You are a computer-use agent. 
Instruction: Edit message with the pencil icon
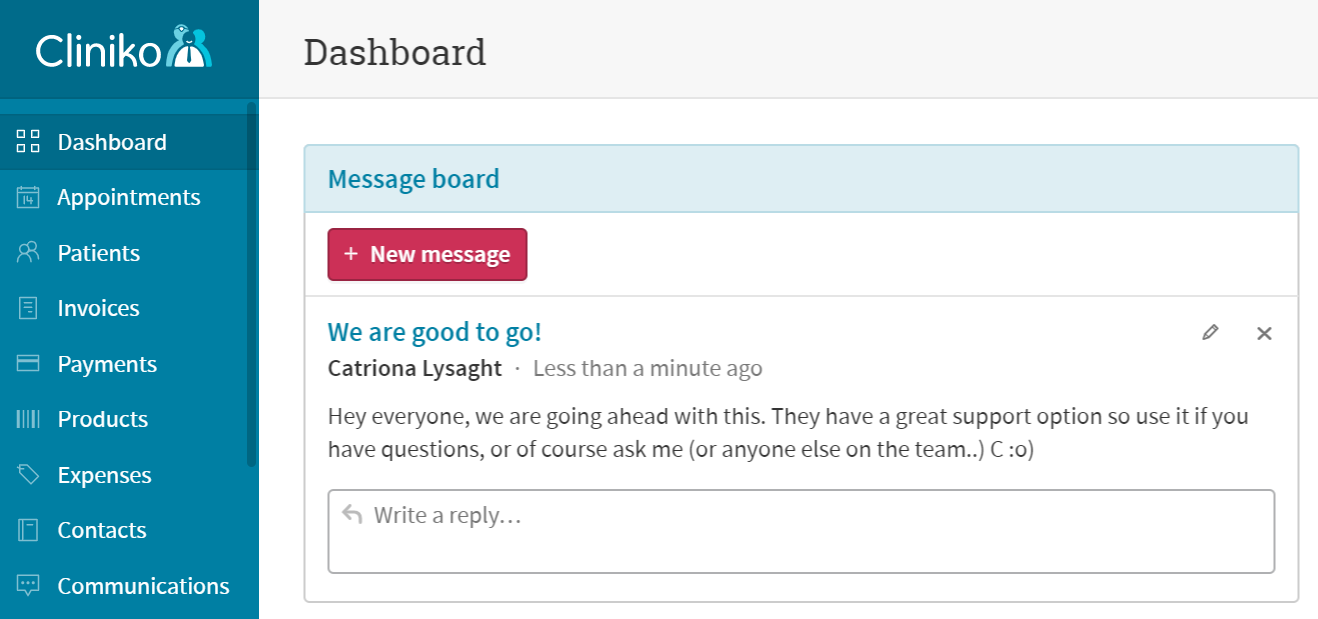point(1210,333)
